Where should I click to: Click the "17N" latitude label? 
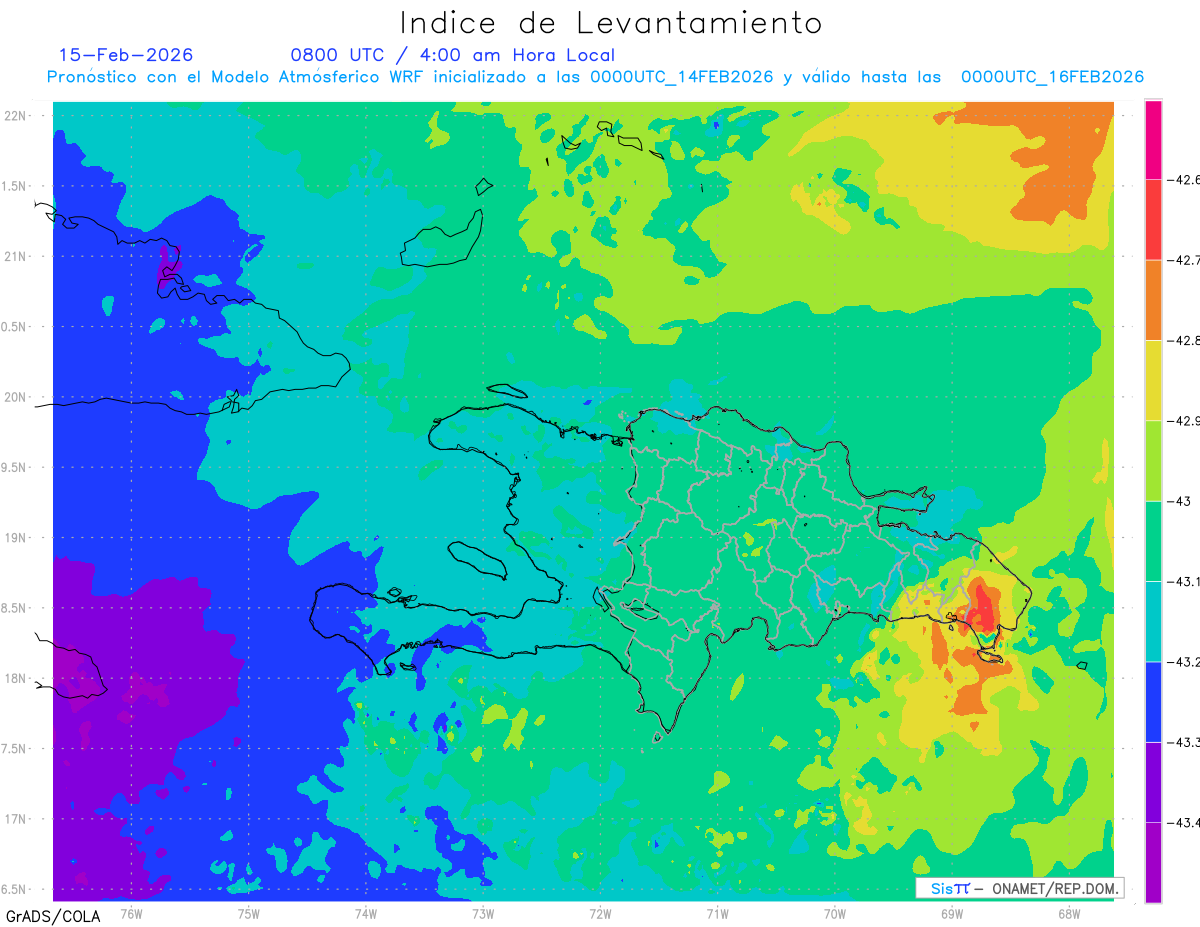(x=16, y=819)
